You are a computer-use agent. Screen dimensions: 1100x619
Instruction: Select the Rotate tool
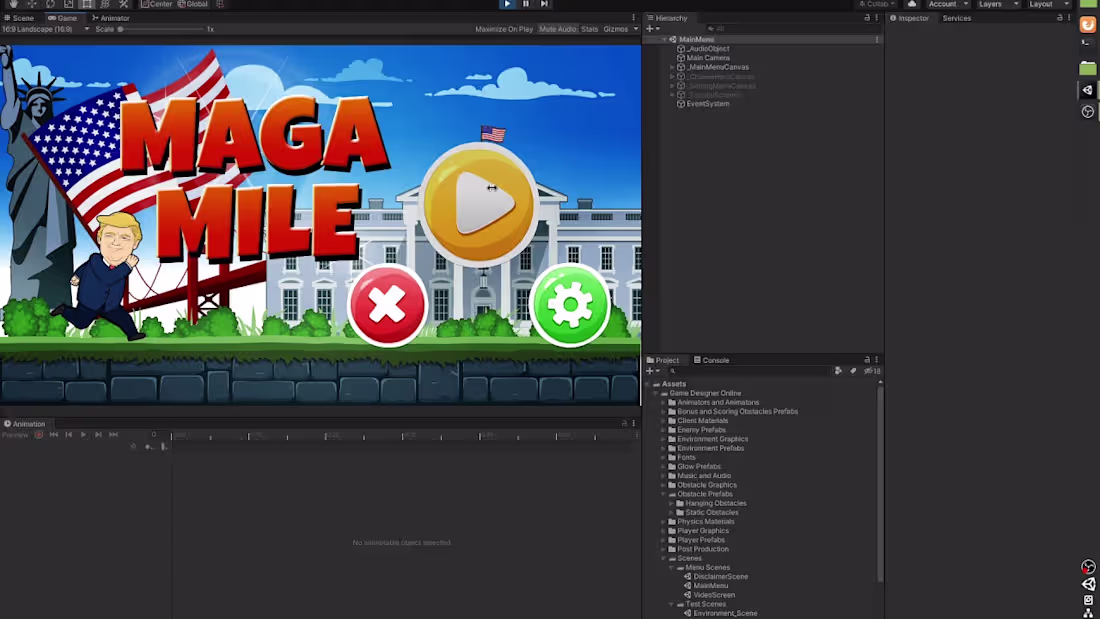[50, 5]
